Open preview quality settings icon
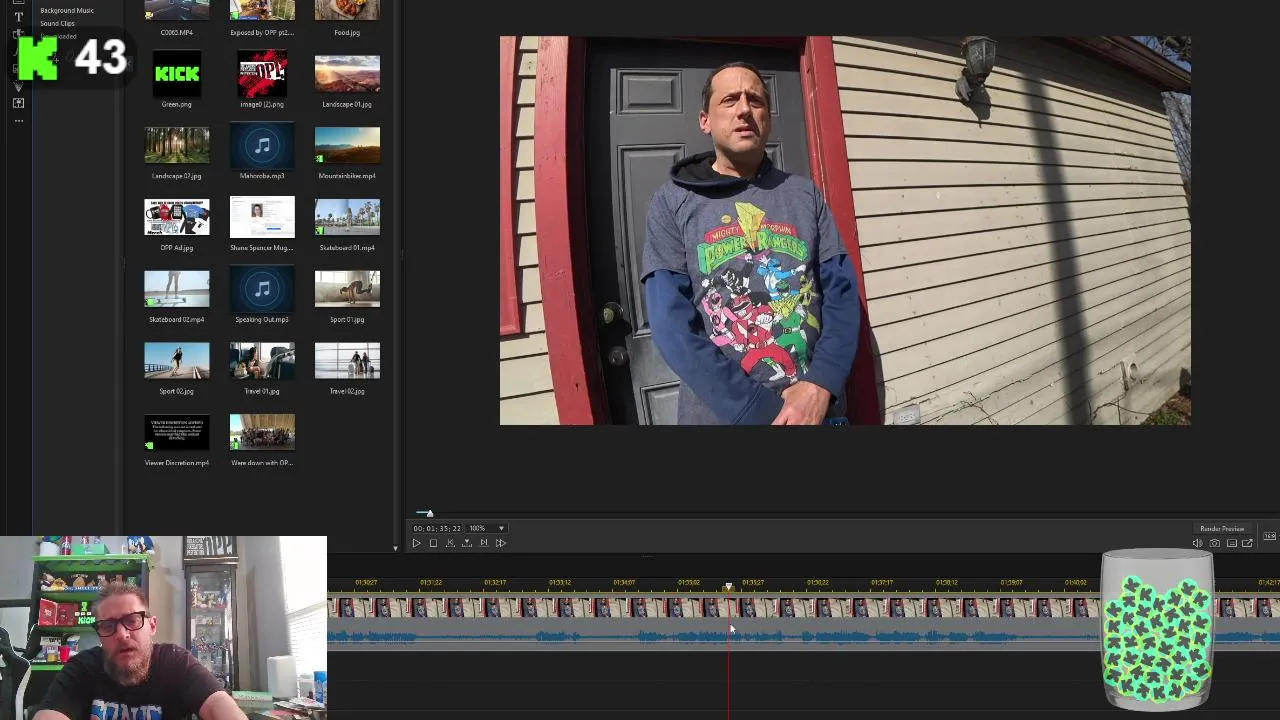1280x720 pixels. coord(1231,543)
